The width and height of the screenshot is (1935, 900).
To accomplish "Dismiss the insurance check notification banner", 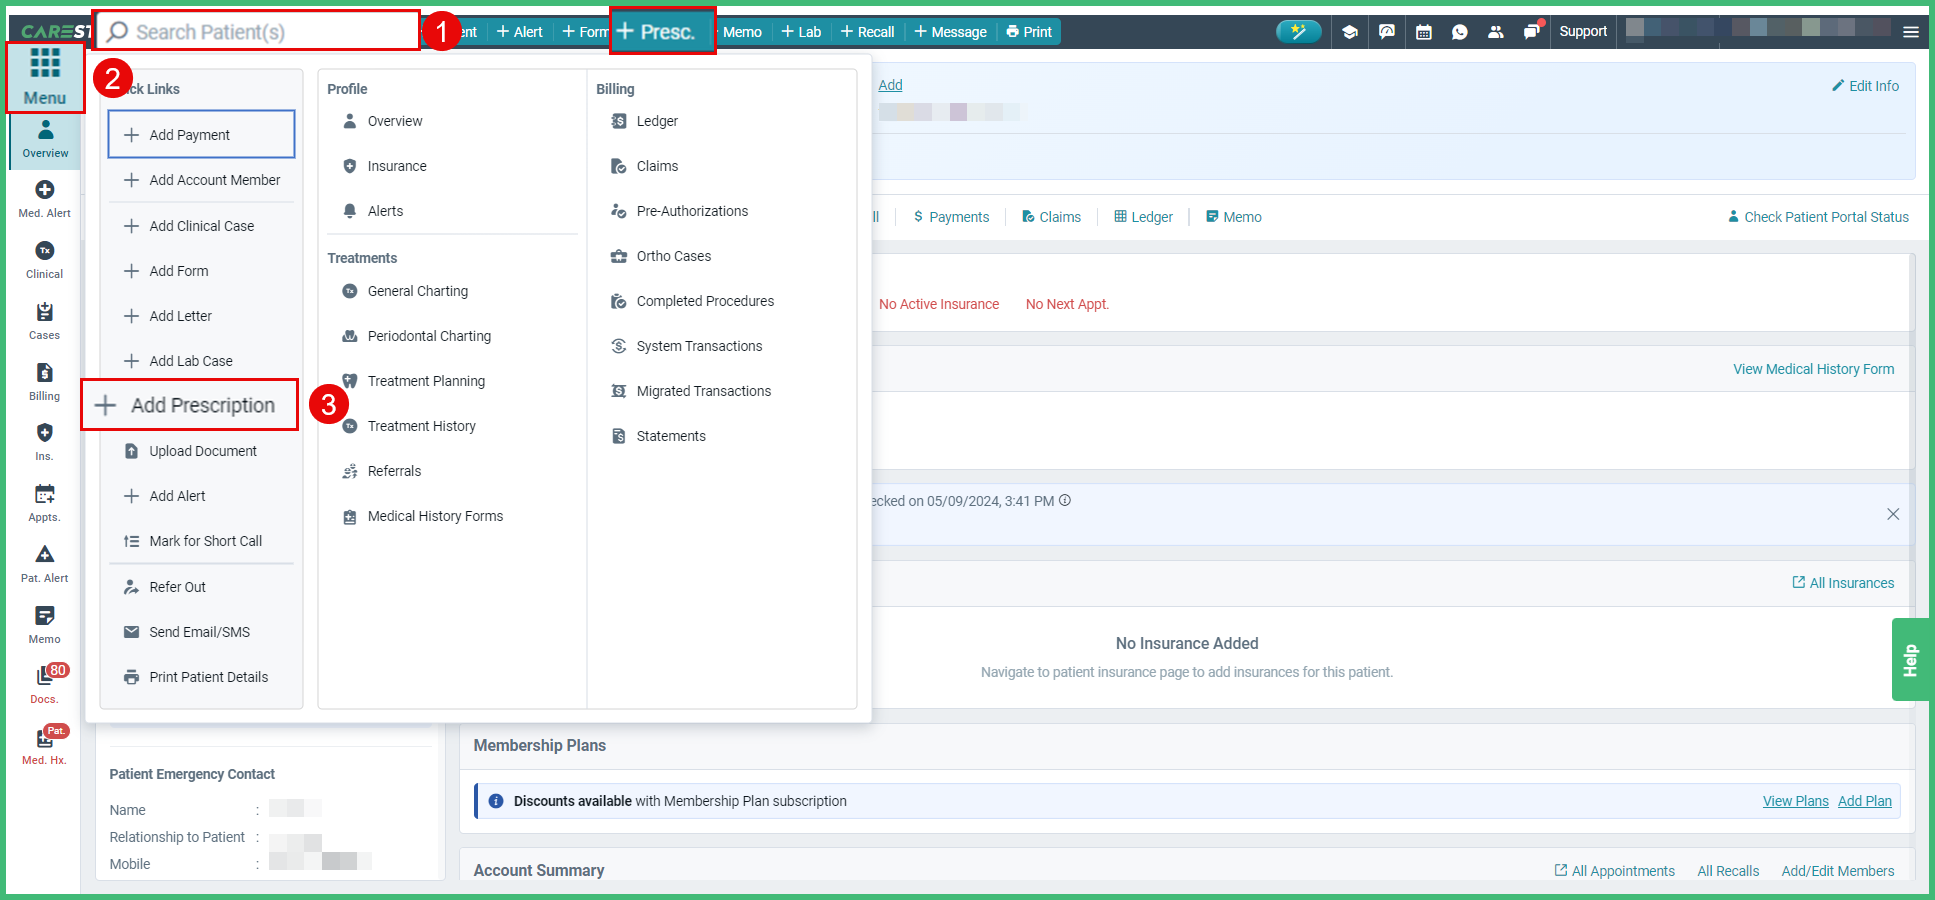I will (1893, 514).
